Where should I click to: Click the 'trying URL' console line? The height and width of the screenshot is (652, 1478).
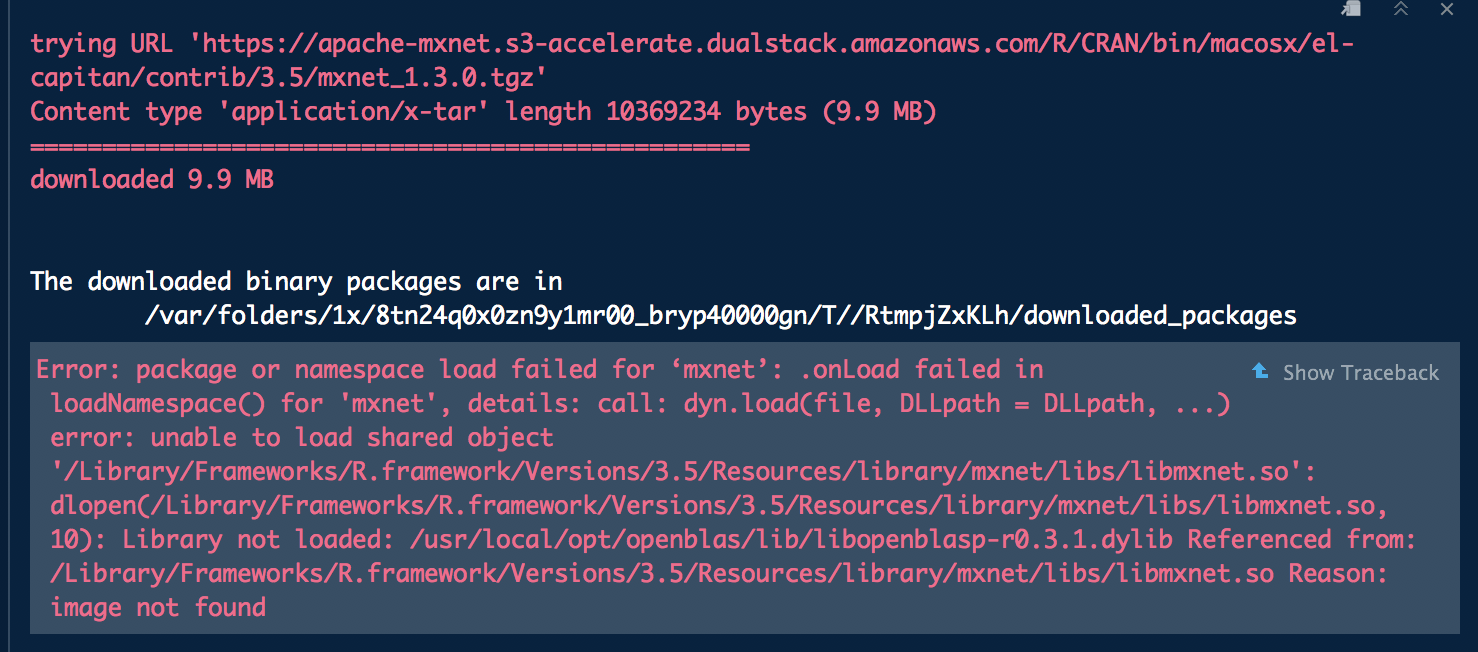pyautogui.click(x=400, y=43)
